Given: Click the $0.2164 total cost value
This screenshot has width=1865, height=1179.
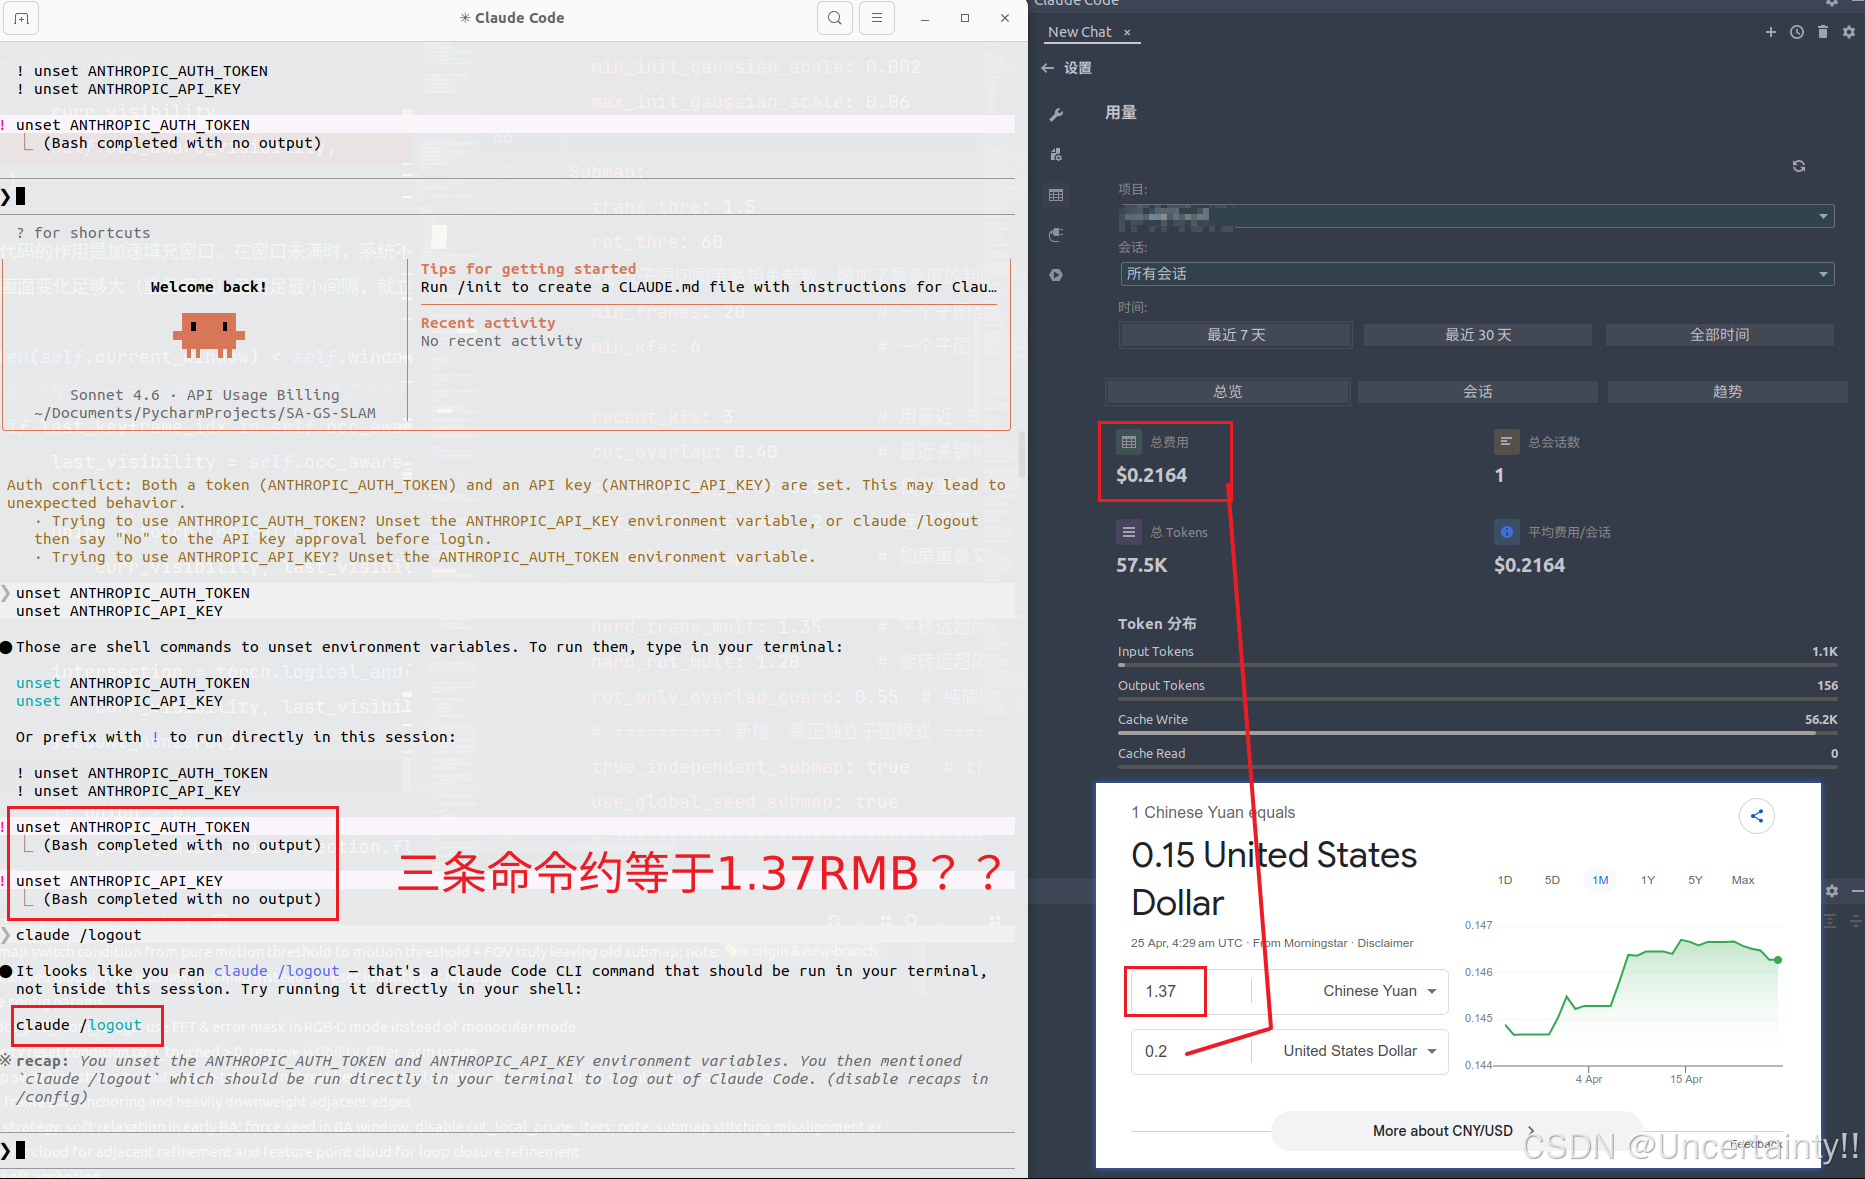Looking at the screenshot, I should point(1152,475).
